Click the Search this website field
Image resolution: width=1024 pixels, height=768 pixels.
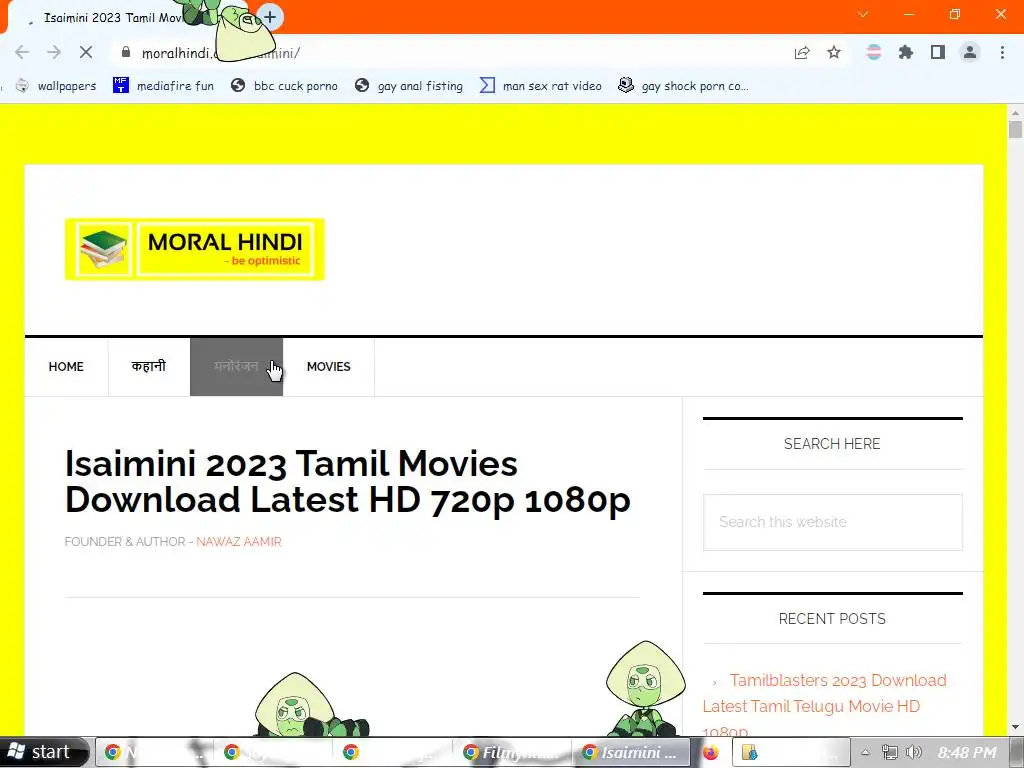[833, 522]
